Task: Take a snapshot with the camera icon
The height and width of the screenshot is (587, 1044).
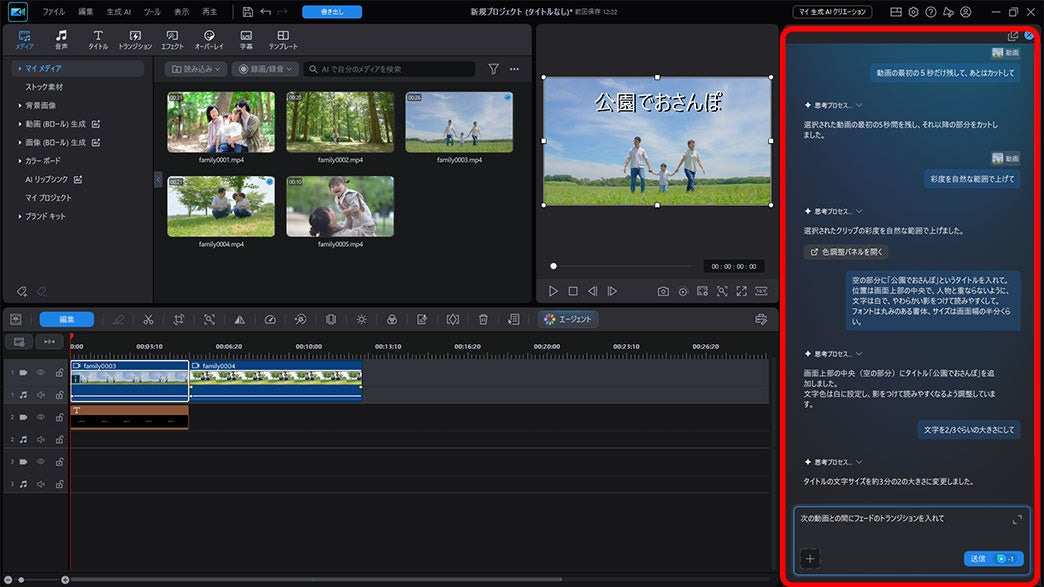Action: (x=663, y=291)
